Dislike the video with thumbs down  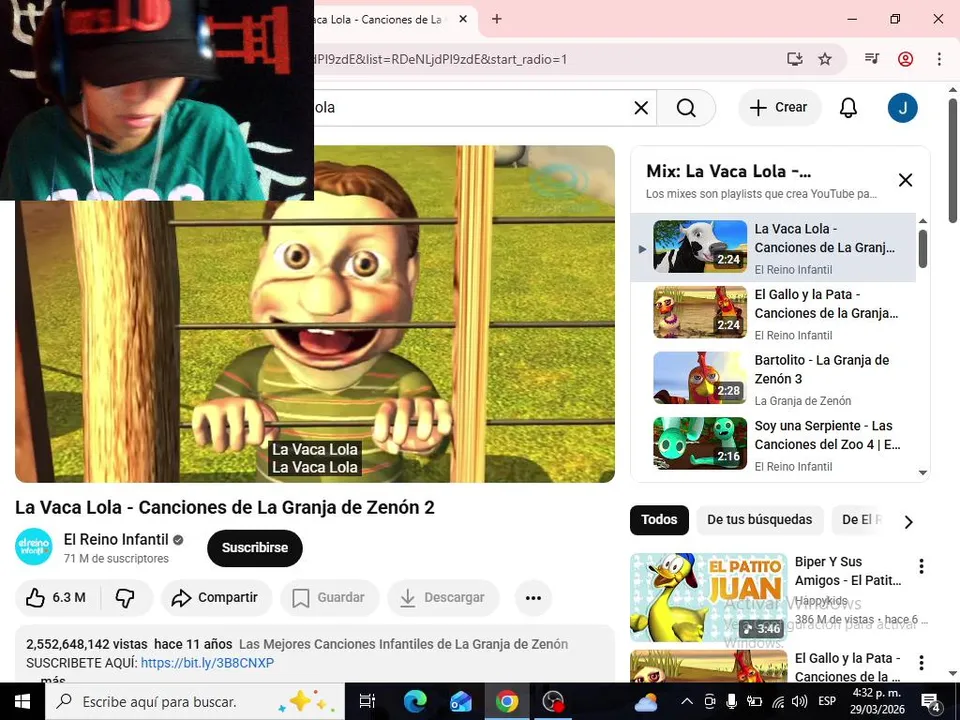click(x=126, y=598)
